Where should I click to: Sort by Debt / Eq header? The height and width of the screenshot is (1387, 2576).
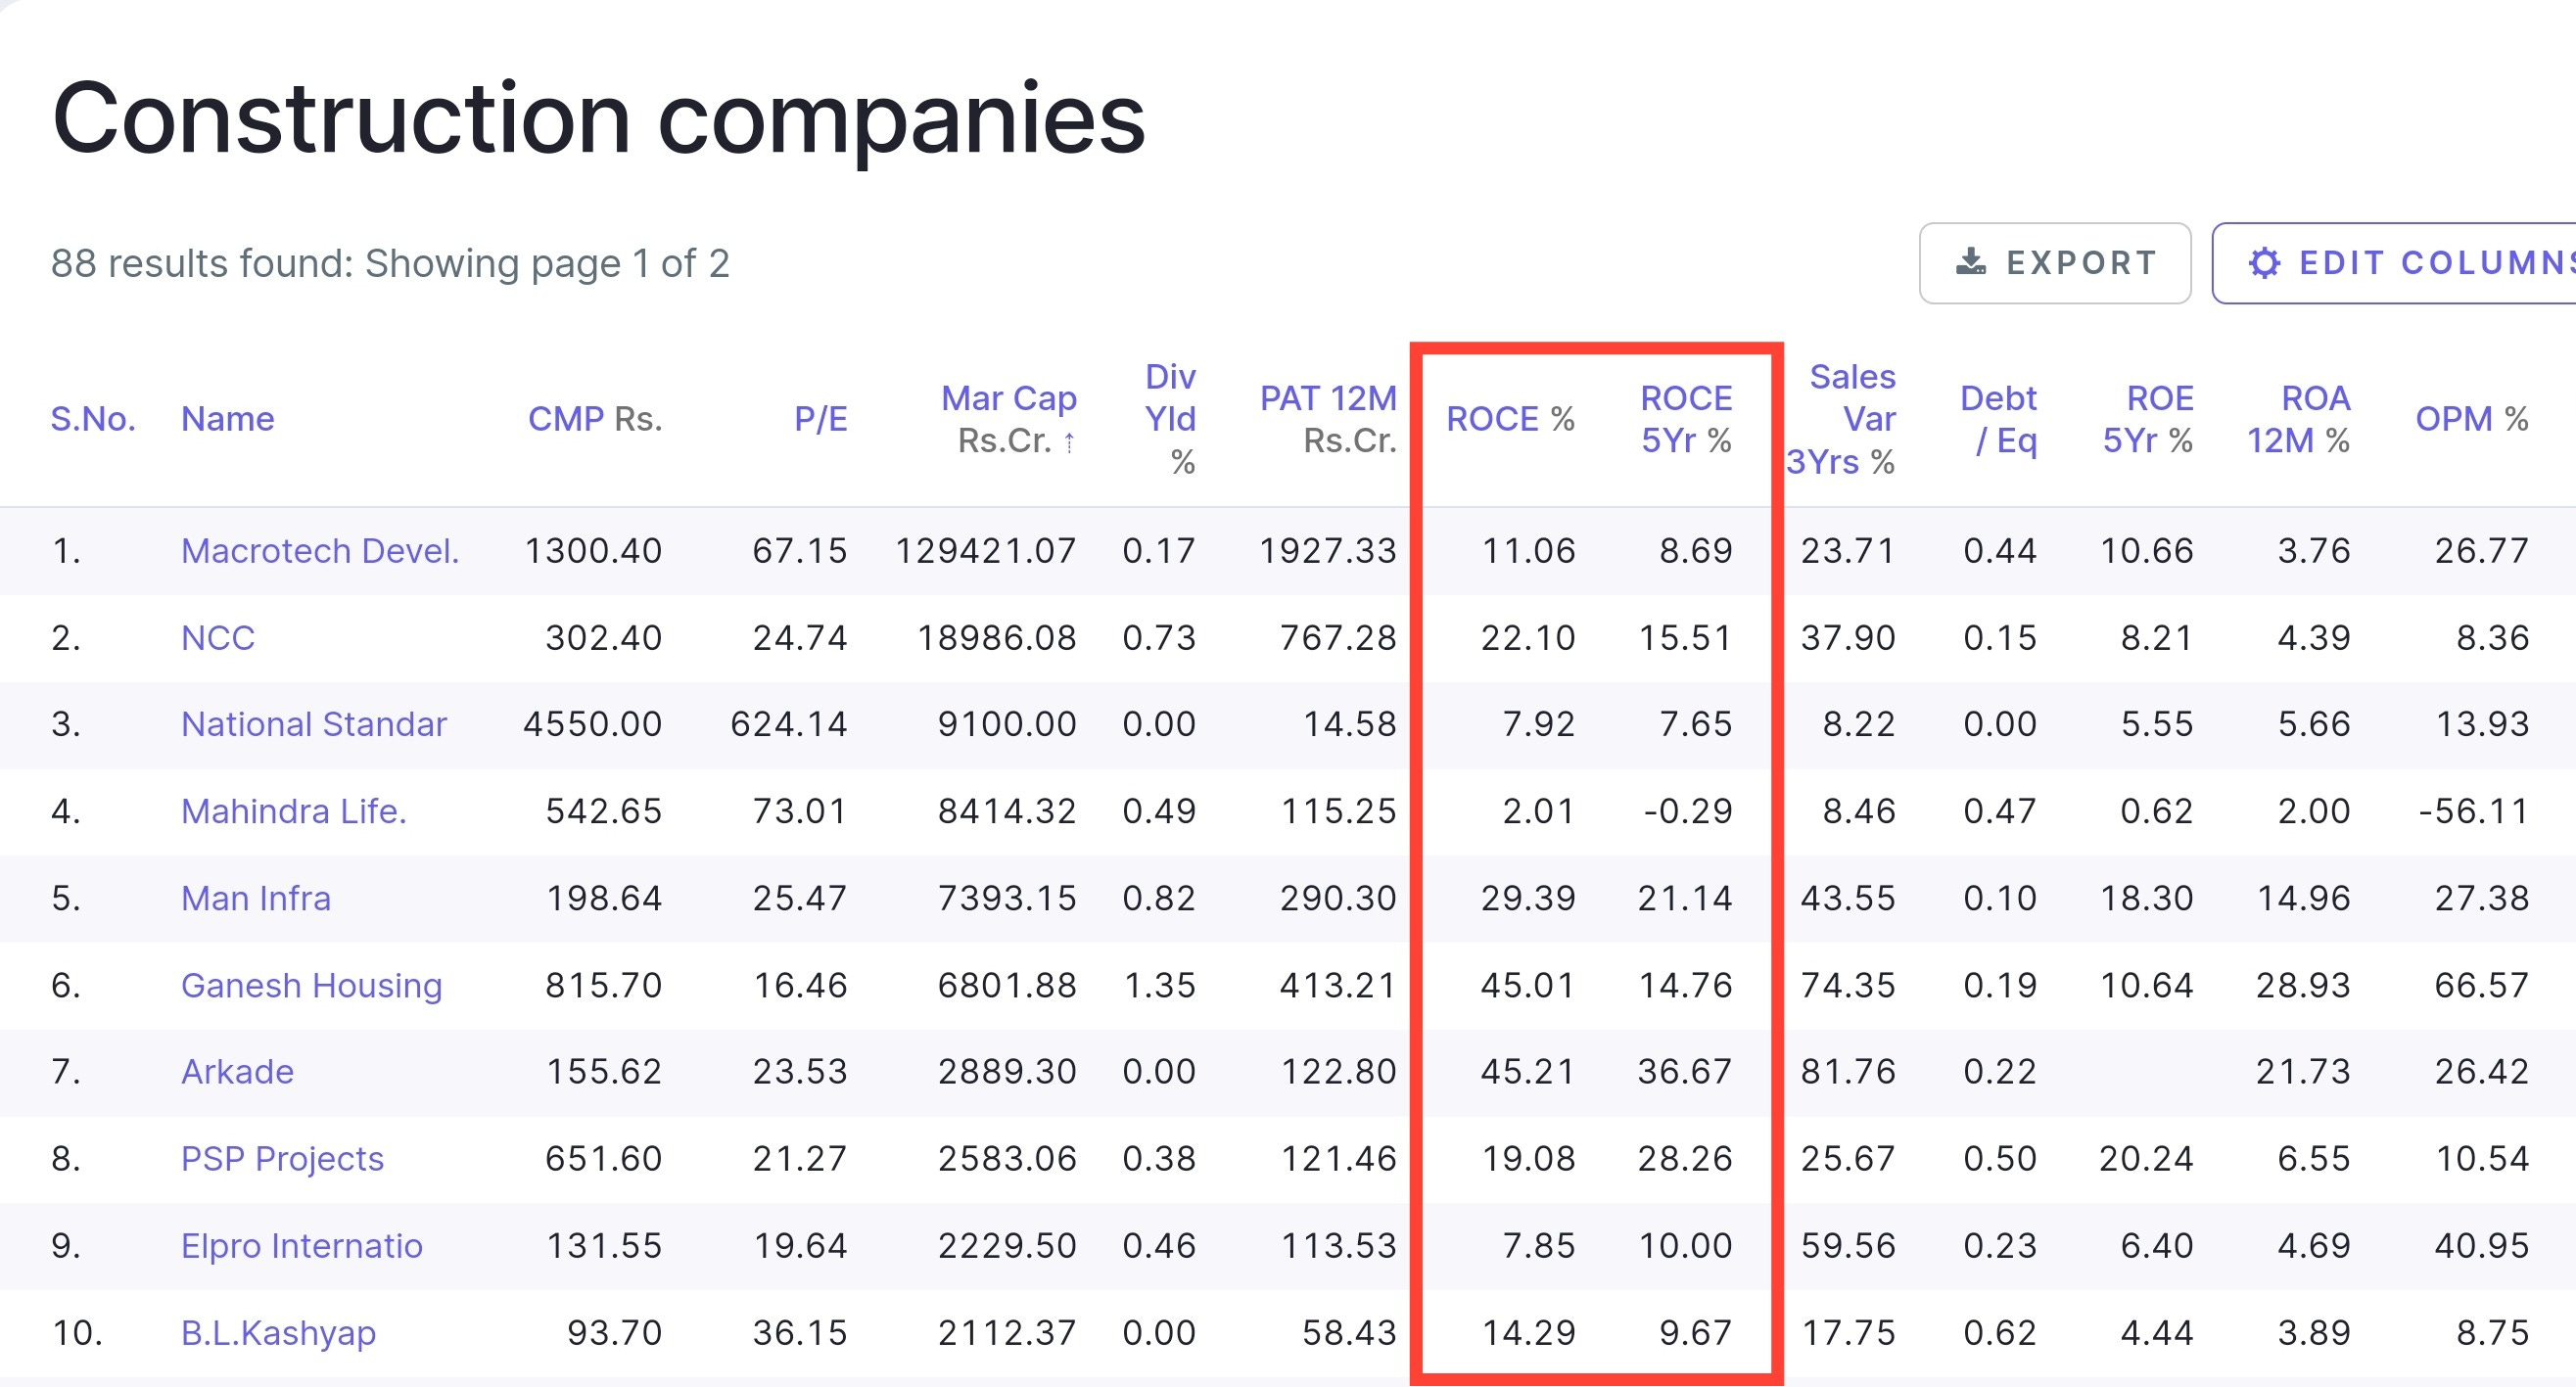click(x=1998, y=418)
